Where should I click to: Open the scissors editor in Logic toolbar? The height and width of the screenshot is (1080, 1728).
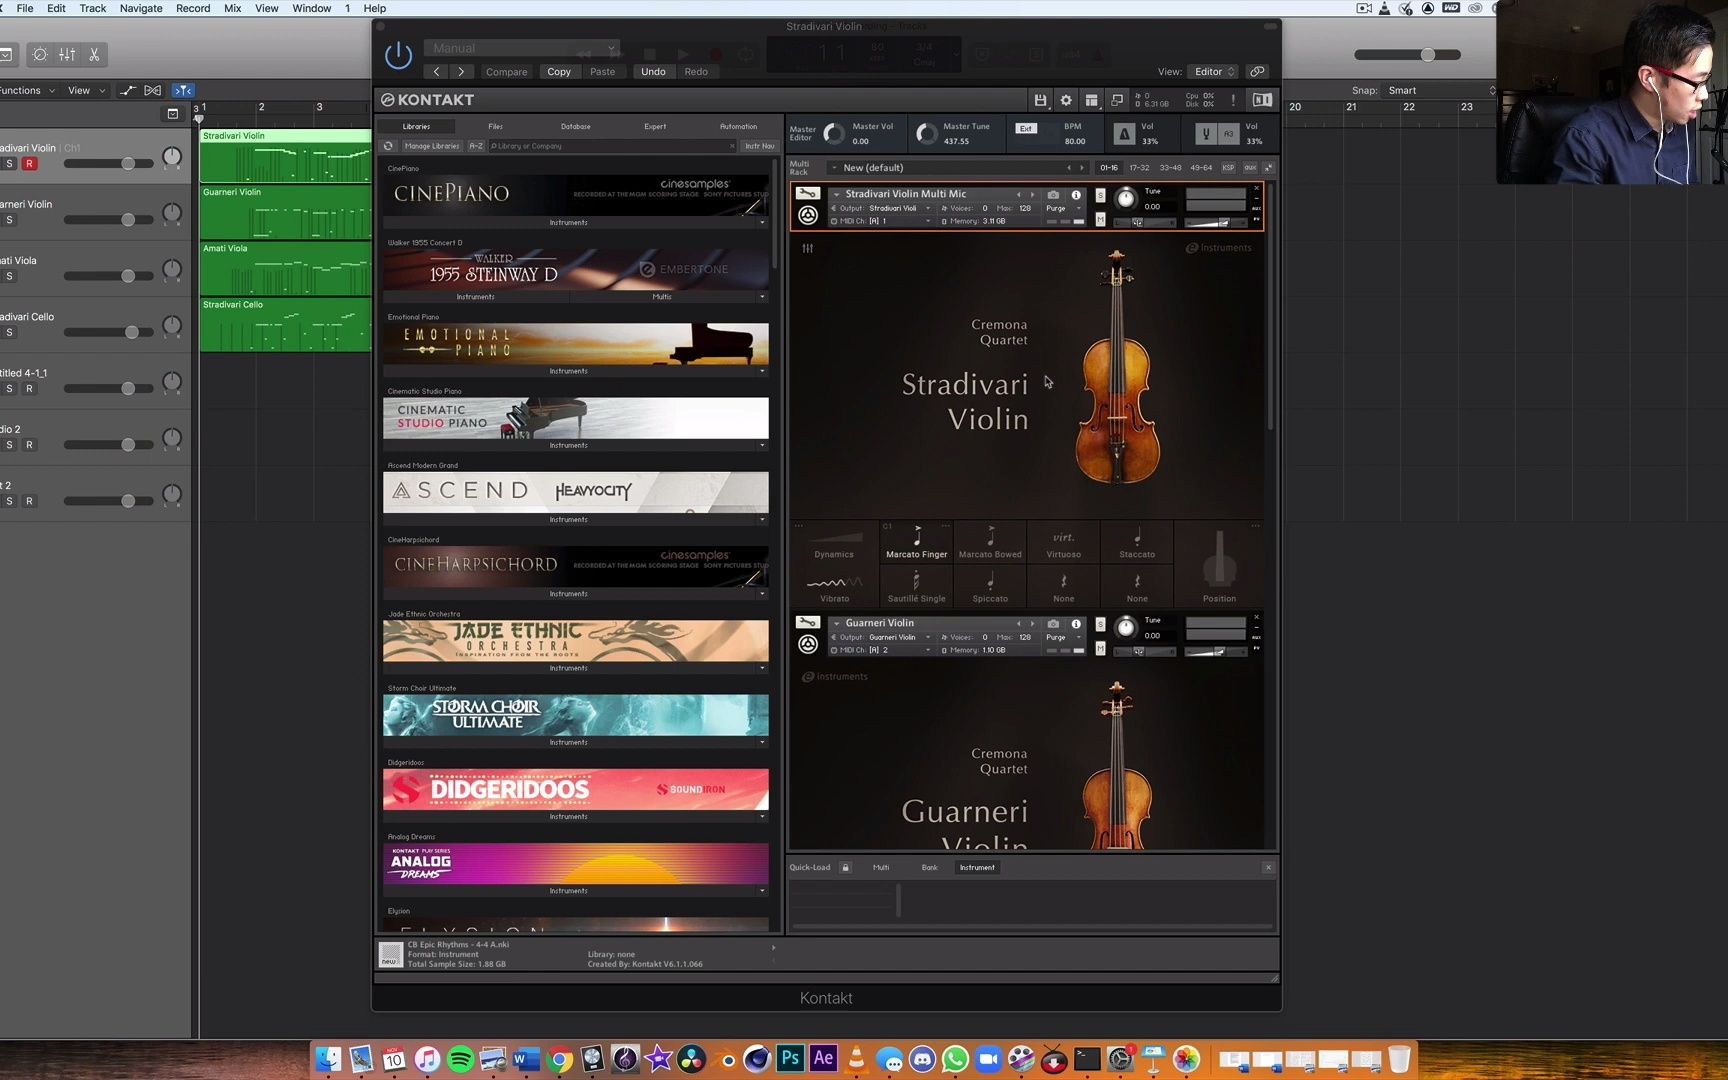click(94, 55)
